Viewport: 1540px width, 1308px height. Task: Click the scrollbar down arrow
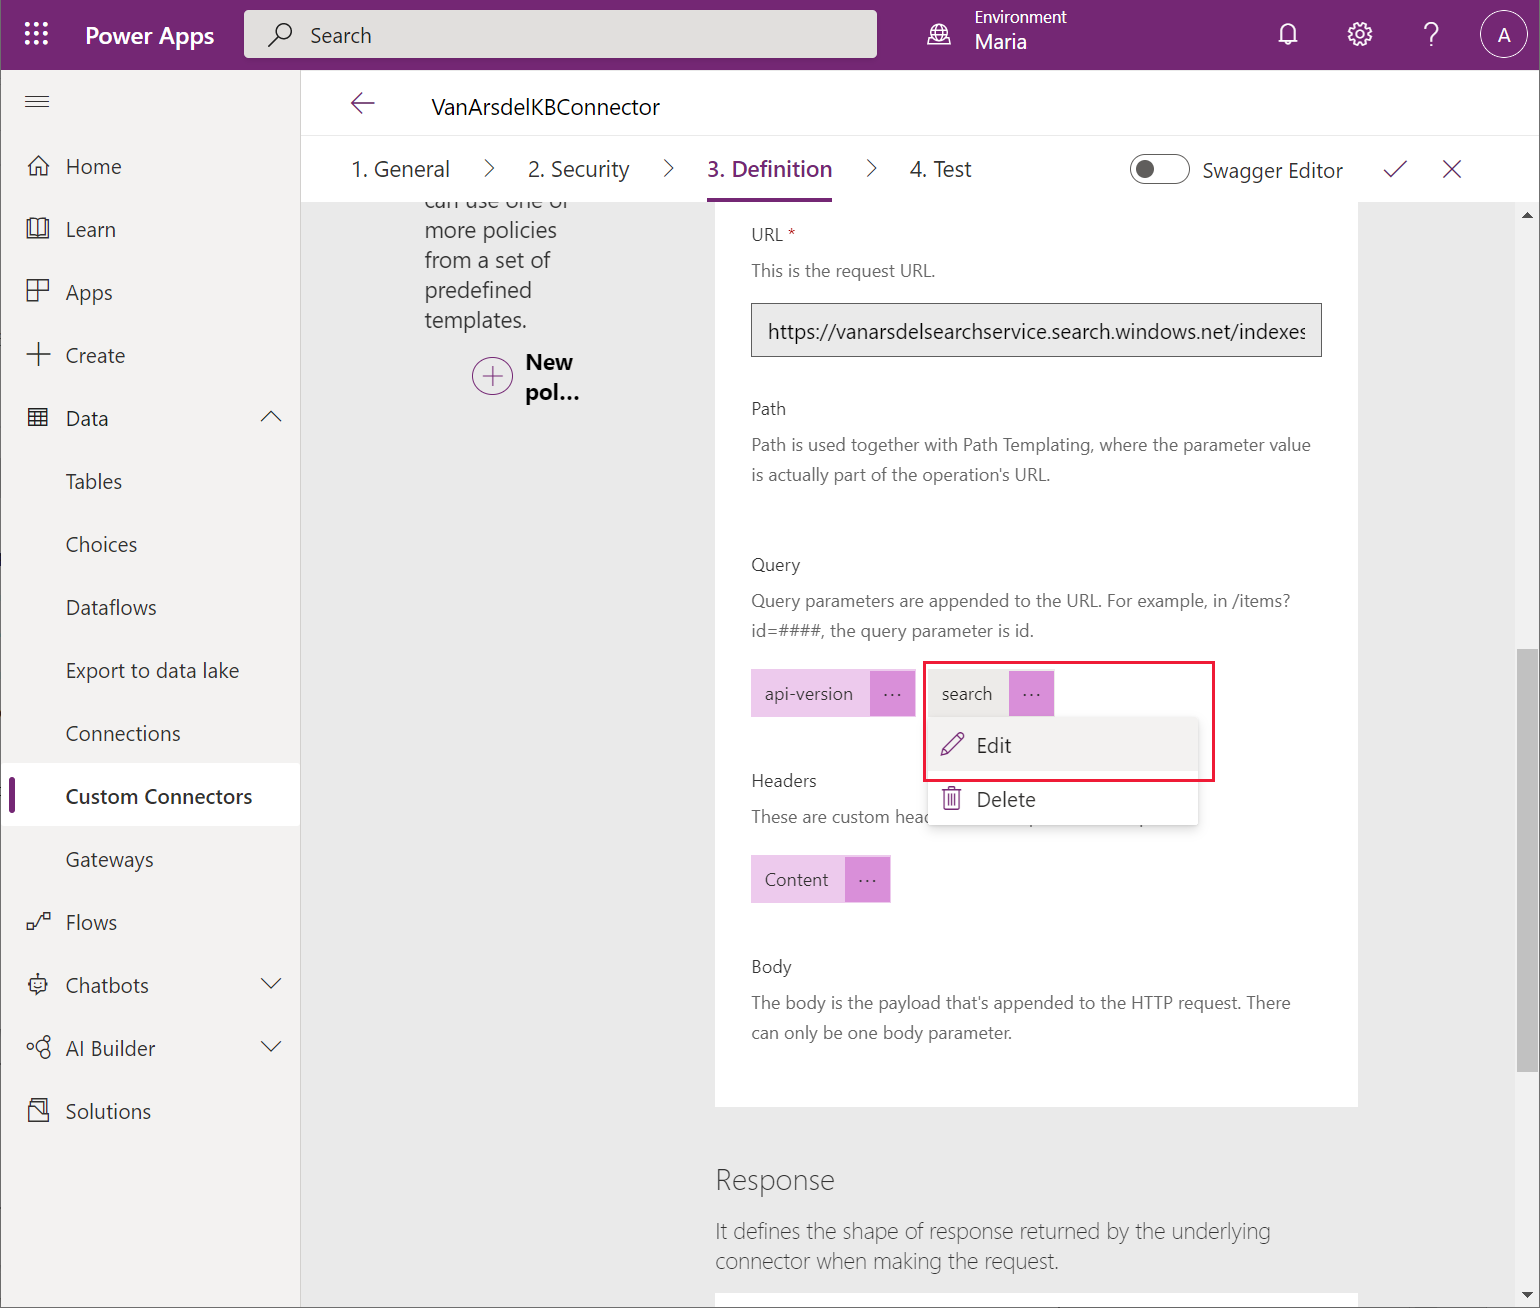coord(1527,1295)
